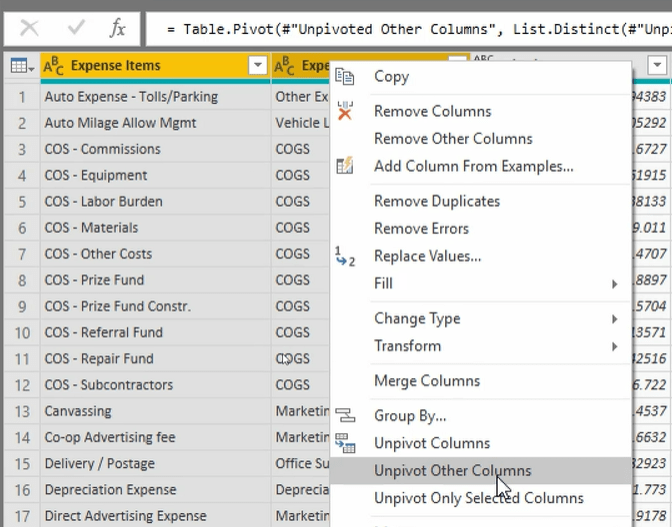Click COGS cell in COS - Commissions row
Image resolution: width=672 pixels, height=527 pixels.
(x=301, y=149)
